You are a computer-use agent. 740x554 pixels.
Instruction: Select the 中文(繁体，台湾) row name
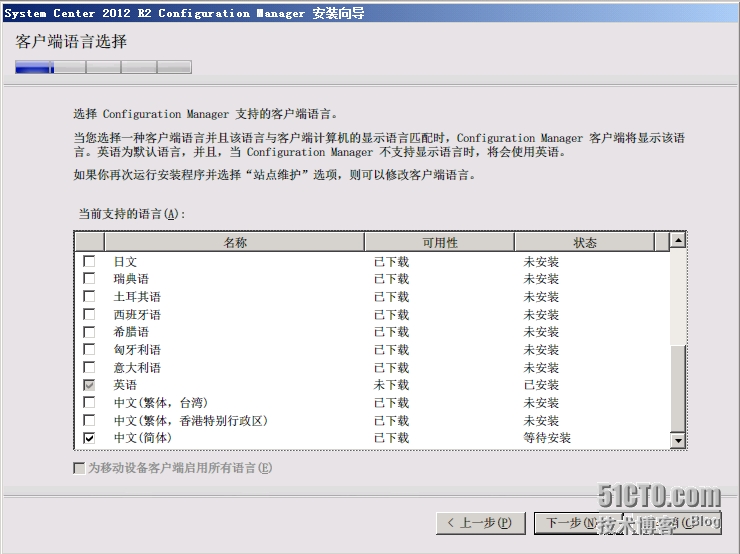[161, 403]
